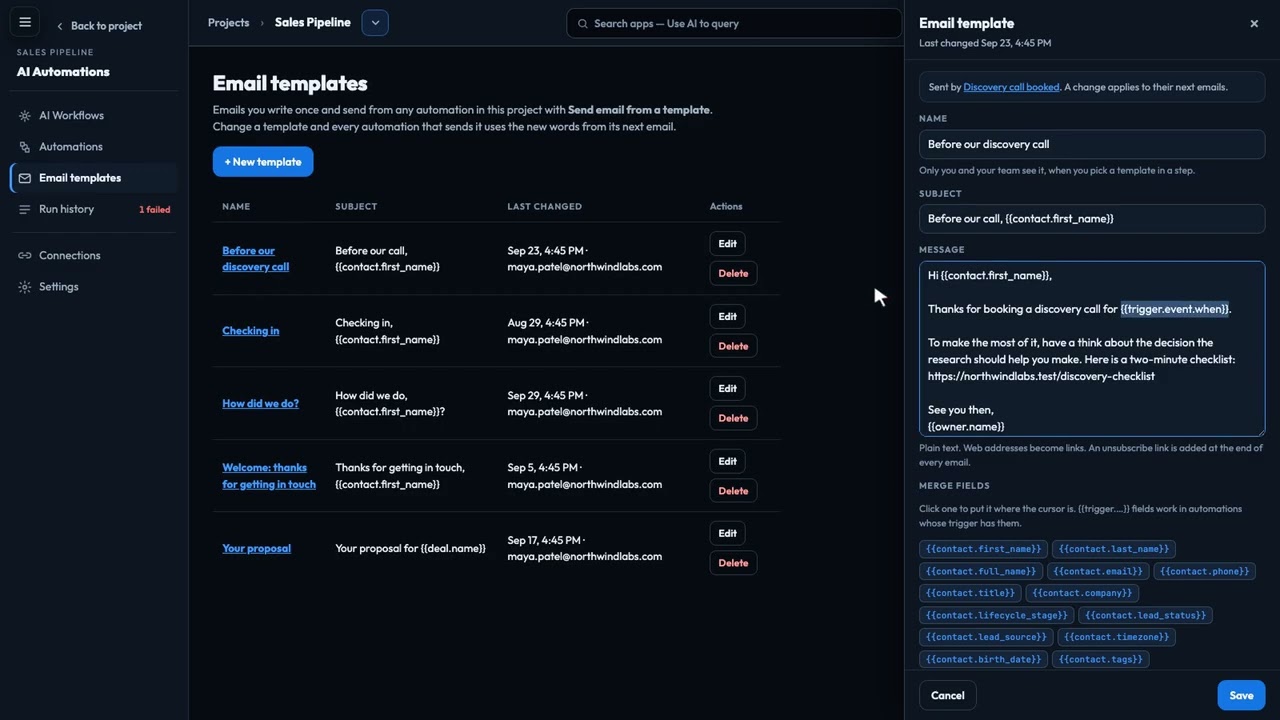Image resolution: width=1280 pixels, height=720 pixels.
Task: Click the Email templates envelope icon
Action: 25,178
